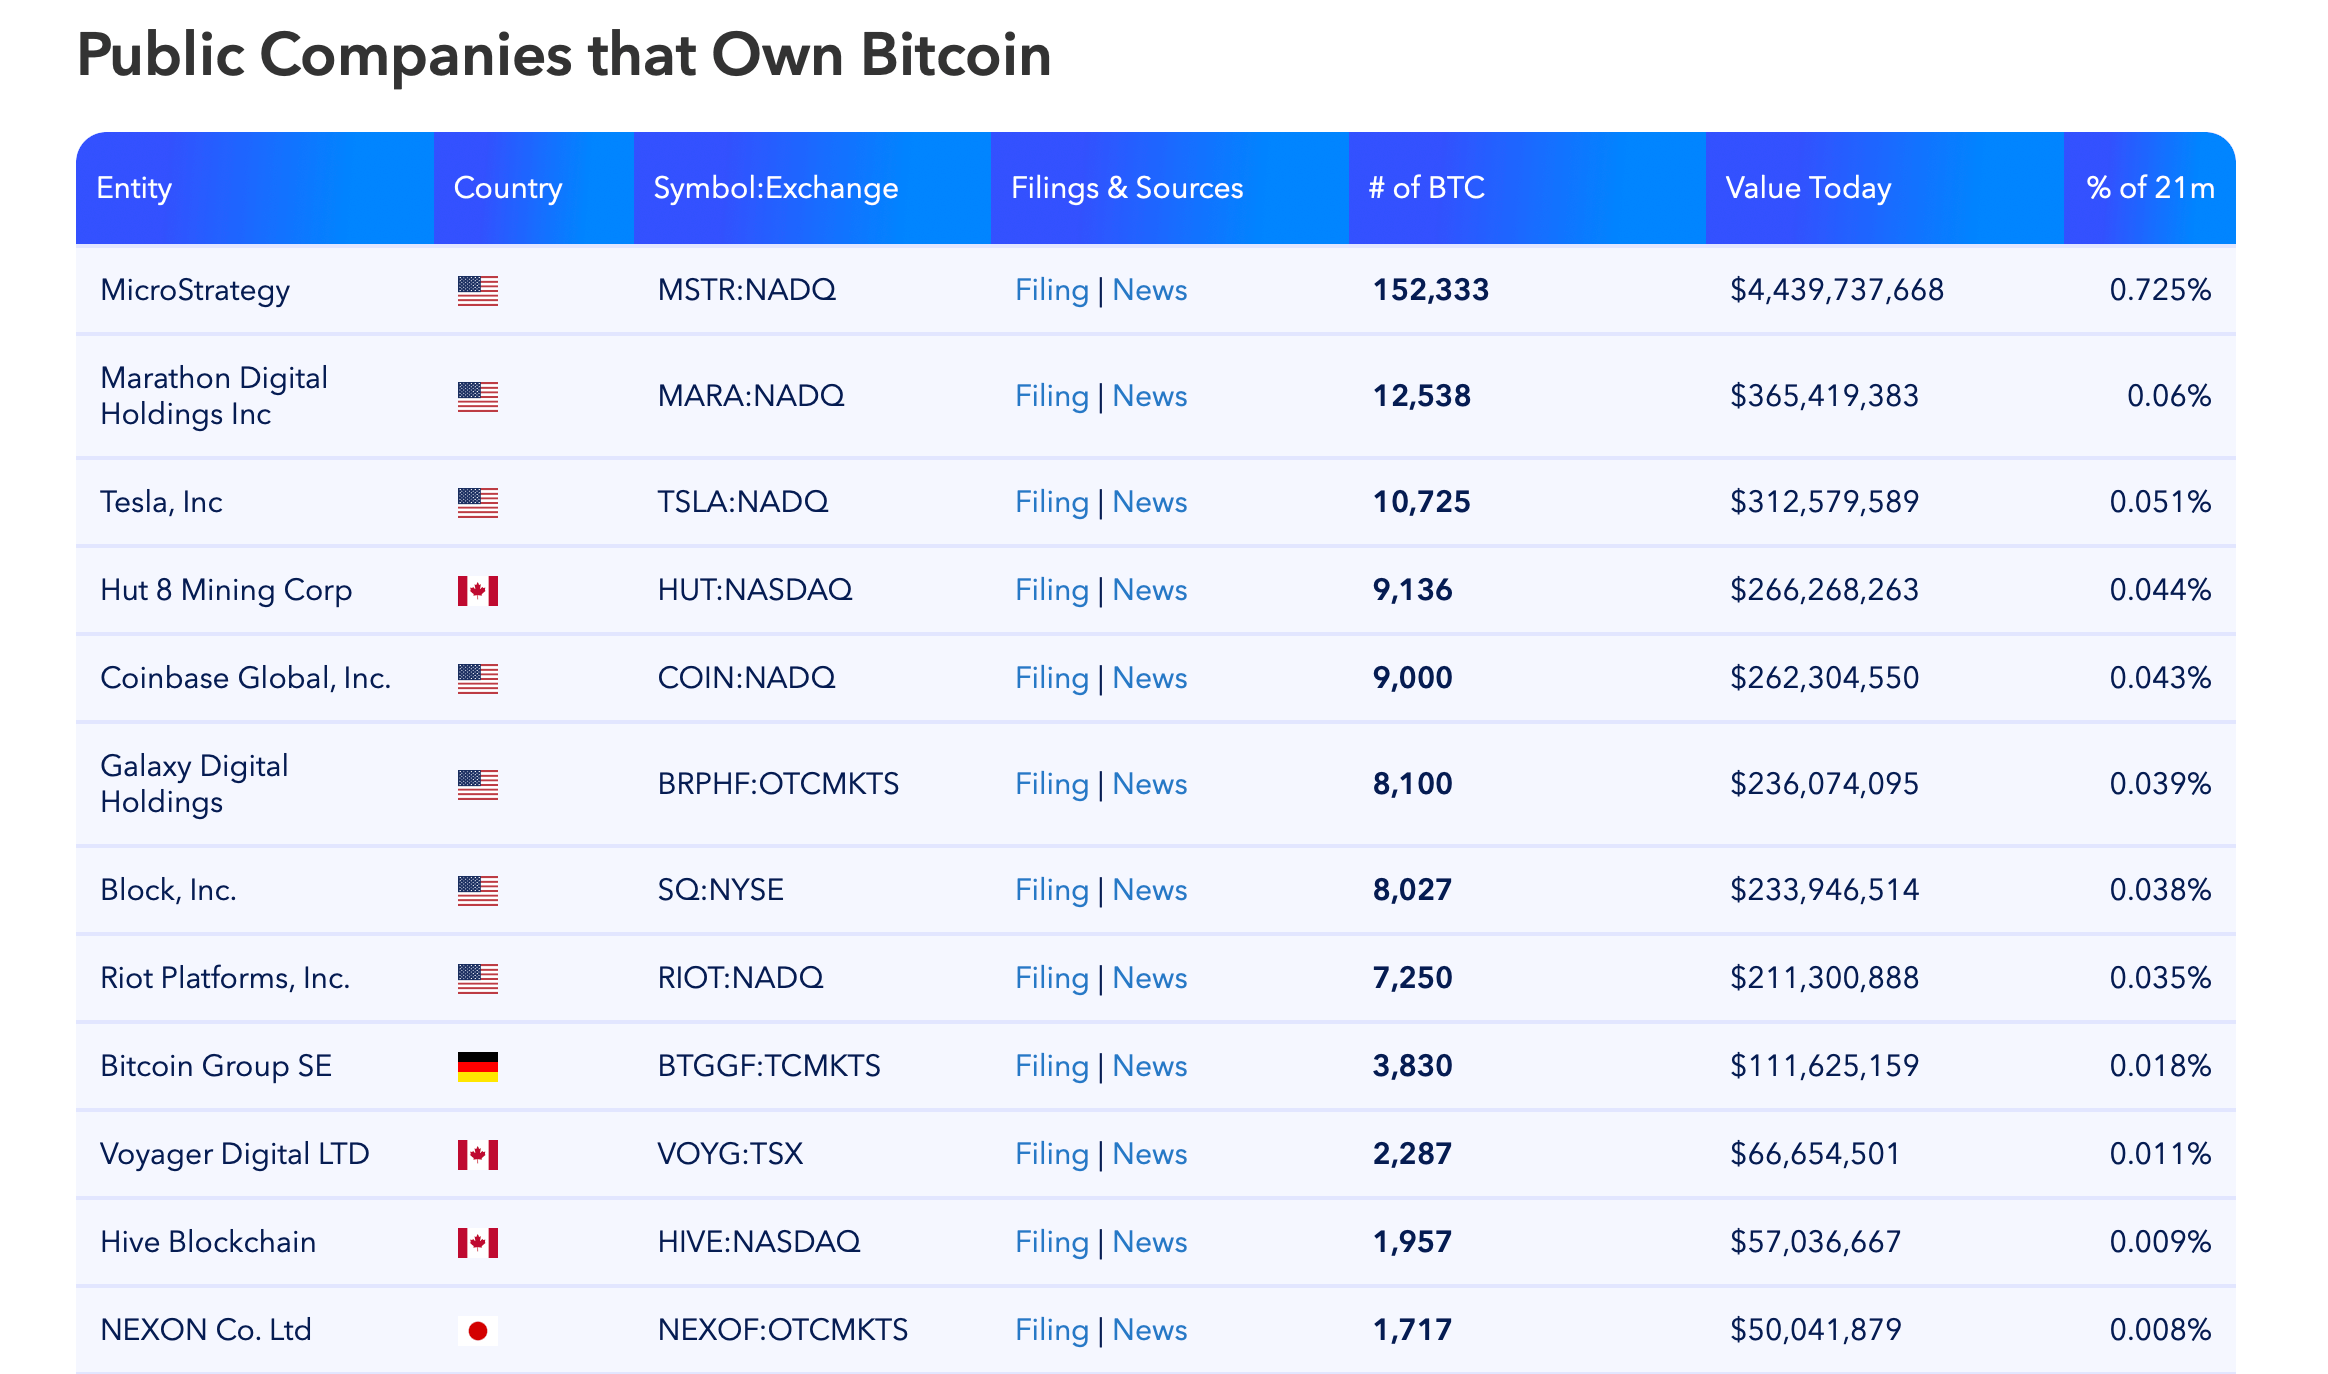Screen dimensions: 2328x1374
Task: Click the US flag beside MicroStrategy
Action: click(x=477, y=290)
